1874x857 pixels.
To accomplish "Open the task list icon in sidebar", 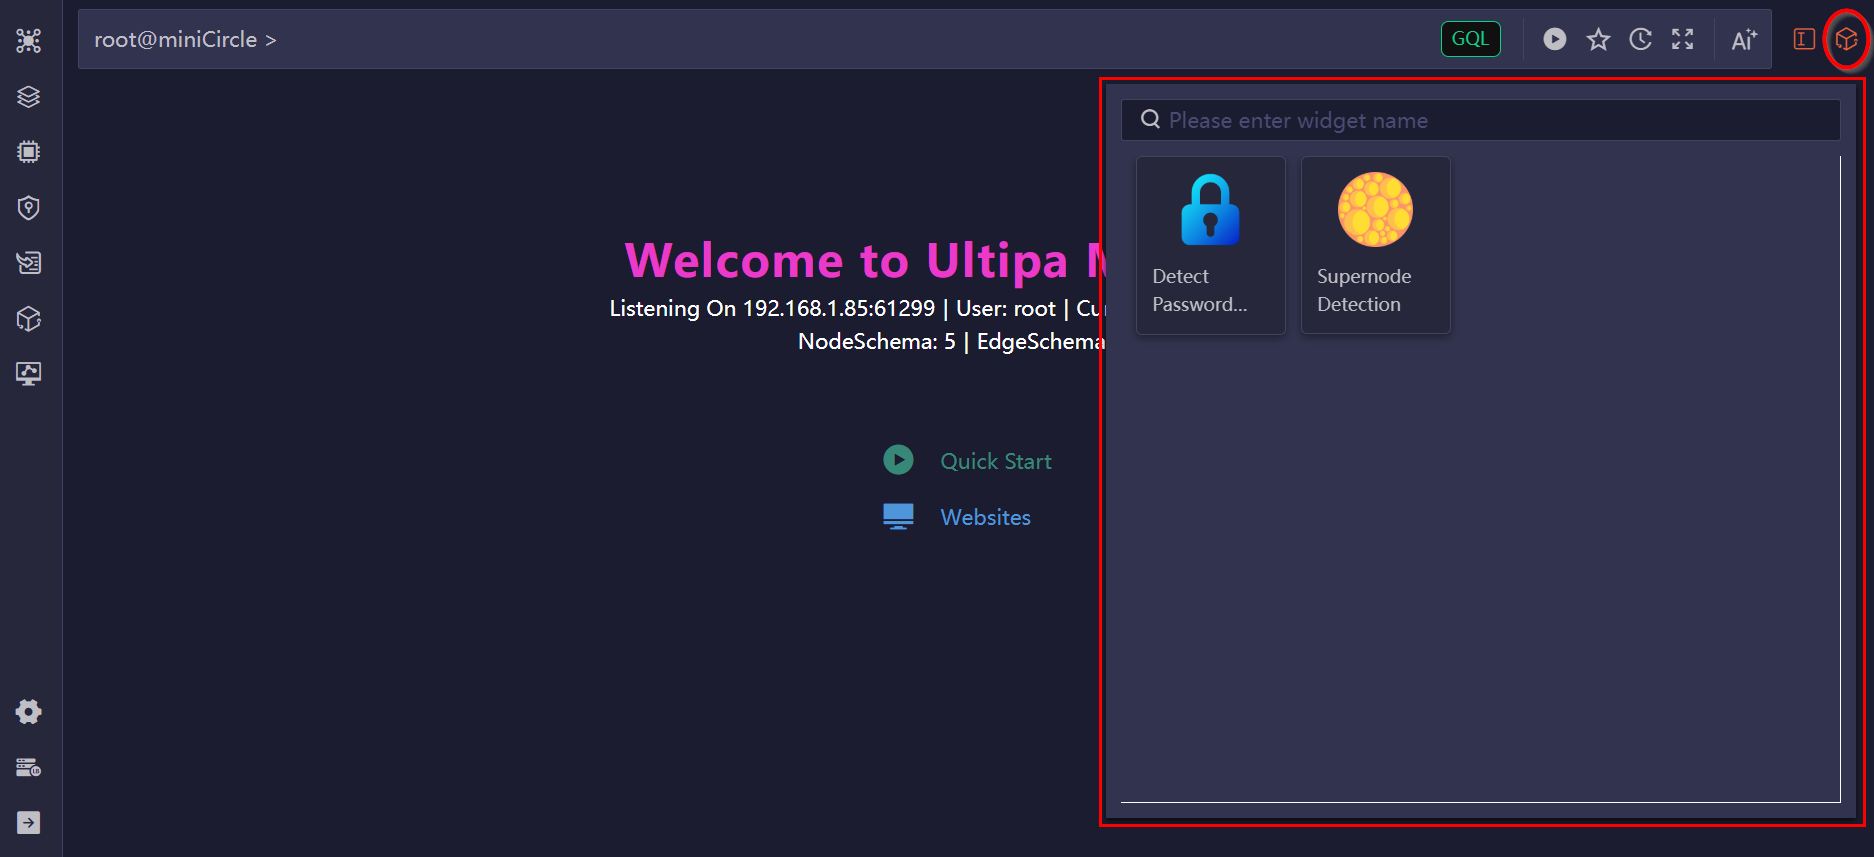I will 28,263.
